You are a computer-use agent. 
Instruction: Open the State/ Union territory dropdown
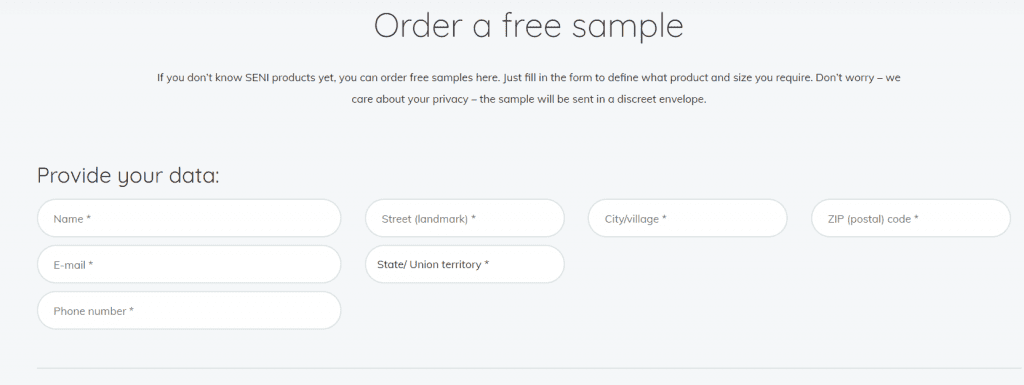tap(464, 264)
